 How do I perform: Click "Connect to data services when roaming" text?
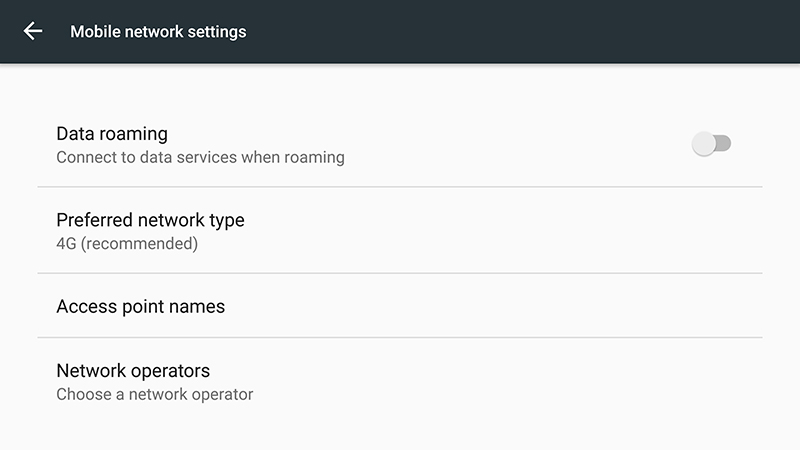coord(200,157)
